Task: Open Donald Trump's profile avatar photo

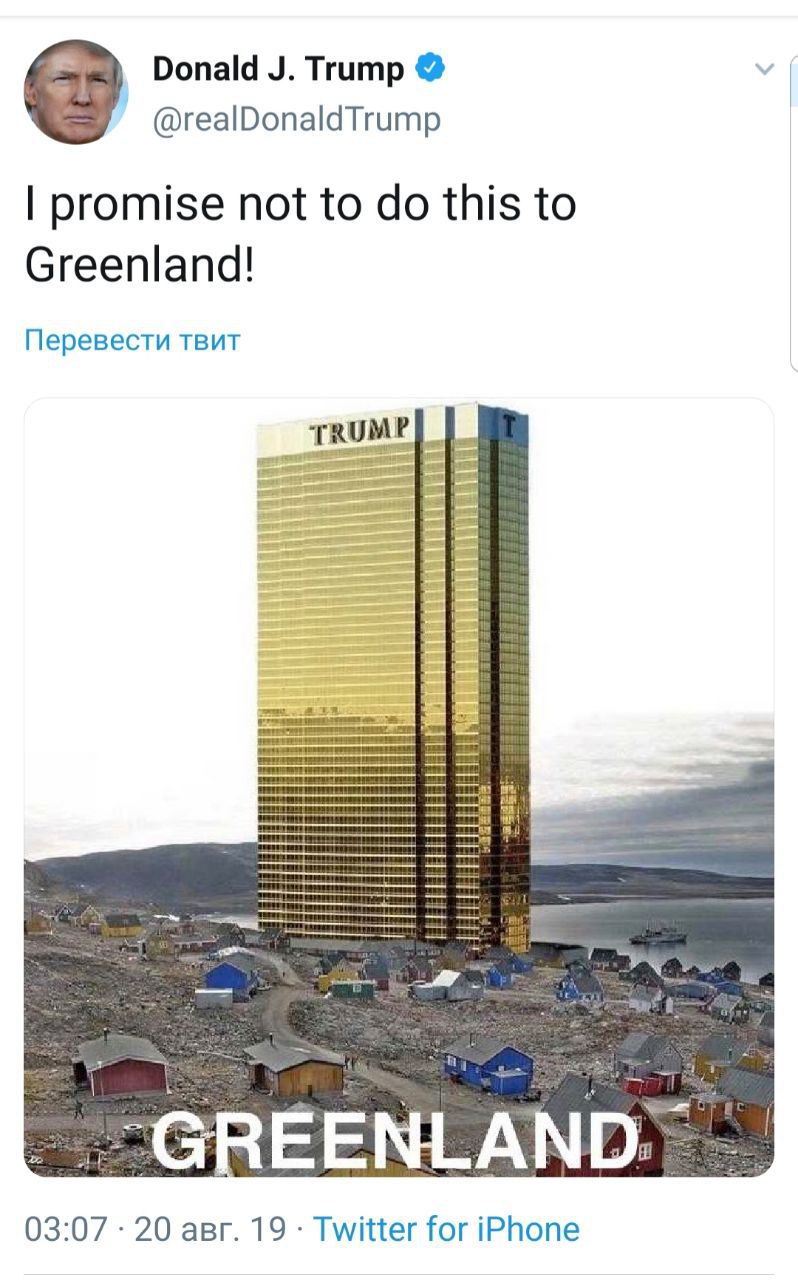Action: click(x=76, y=92)
